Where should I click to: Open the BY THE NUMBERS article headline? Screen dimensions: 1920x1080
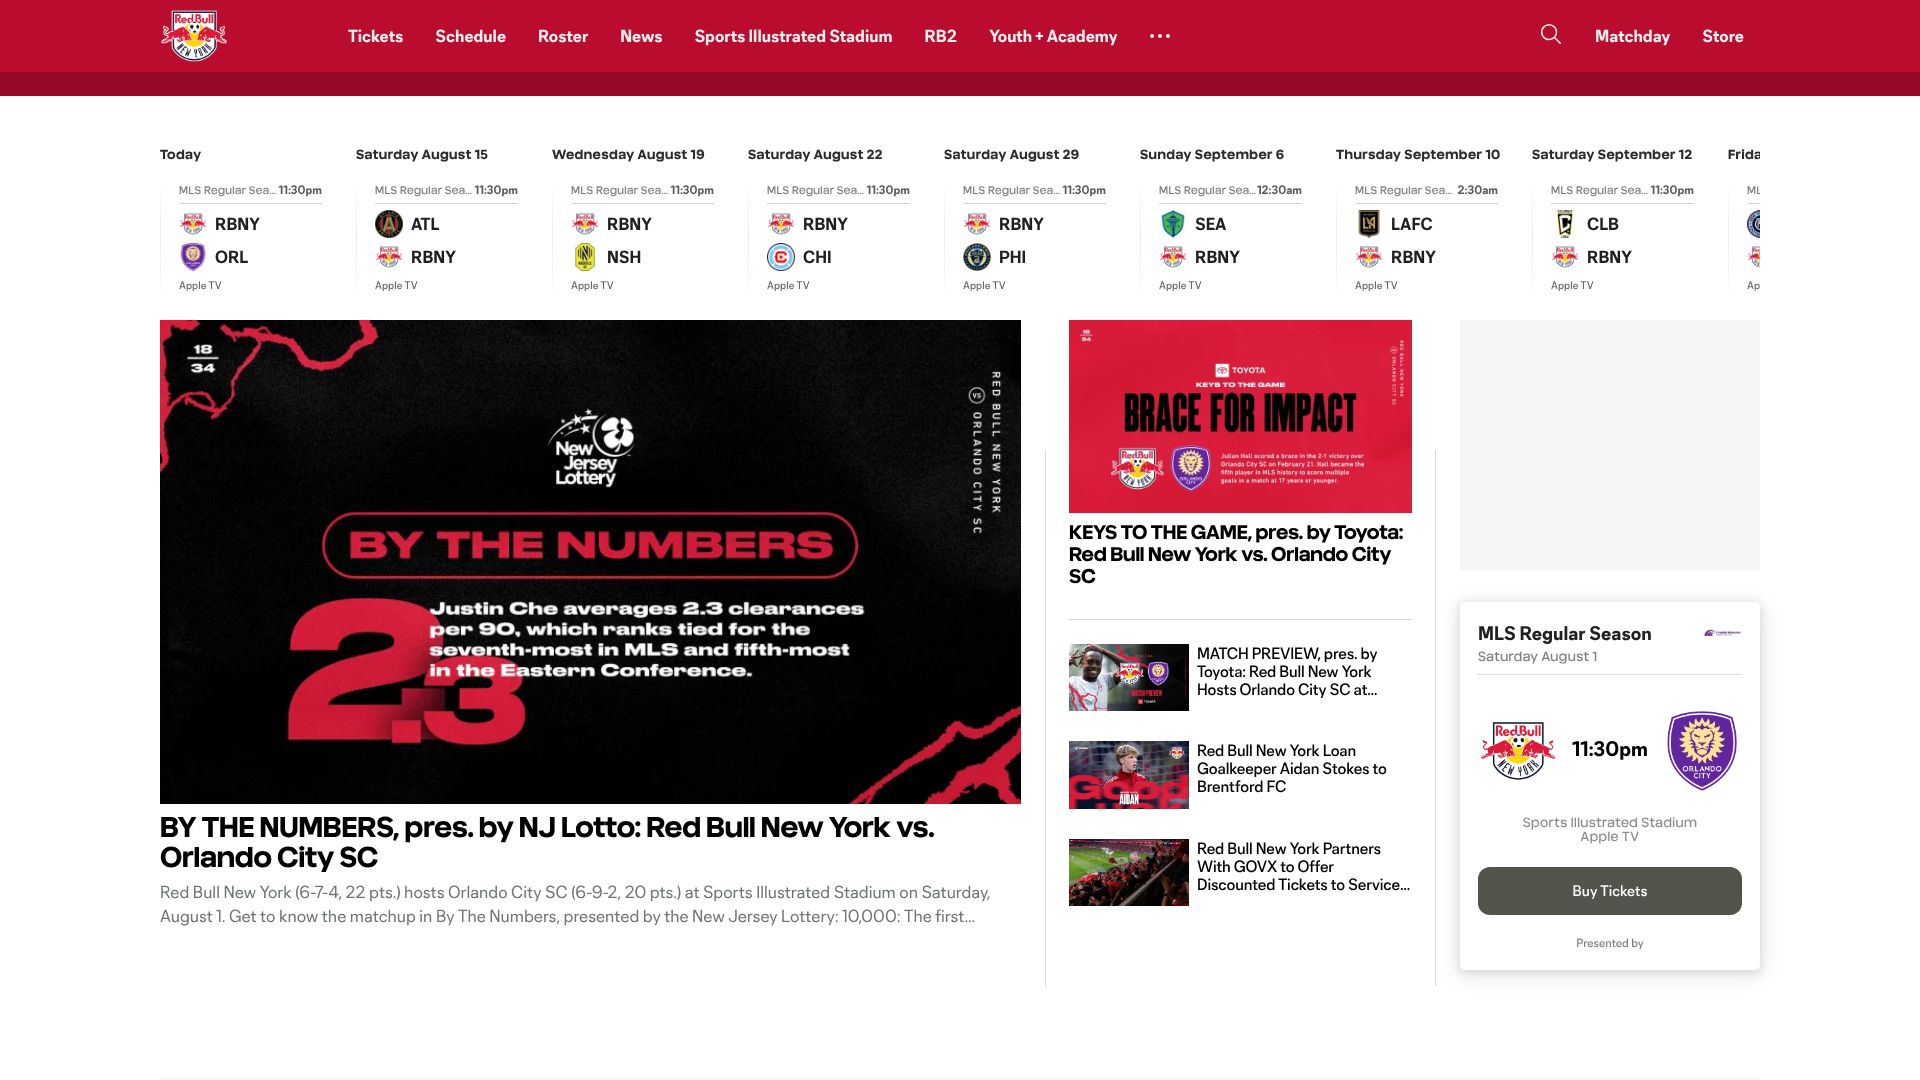click(x=547, y=842)
